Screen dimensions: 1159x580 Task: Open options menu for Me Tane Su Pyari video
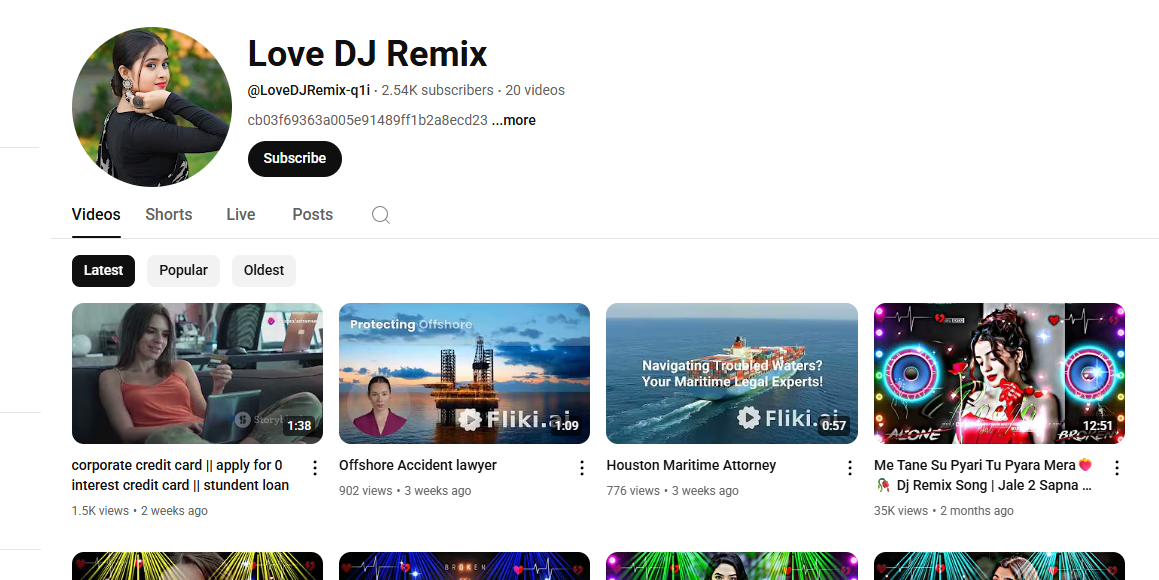(1117, 468)
